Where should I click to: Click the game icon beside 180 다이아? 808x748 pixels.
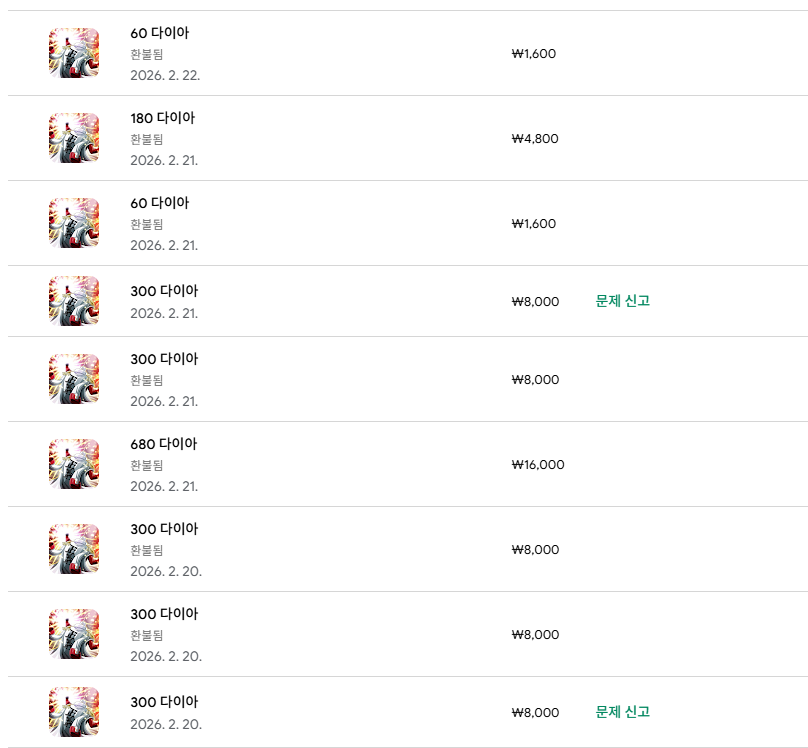click(74, 138)
